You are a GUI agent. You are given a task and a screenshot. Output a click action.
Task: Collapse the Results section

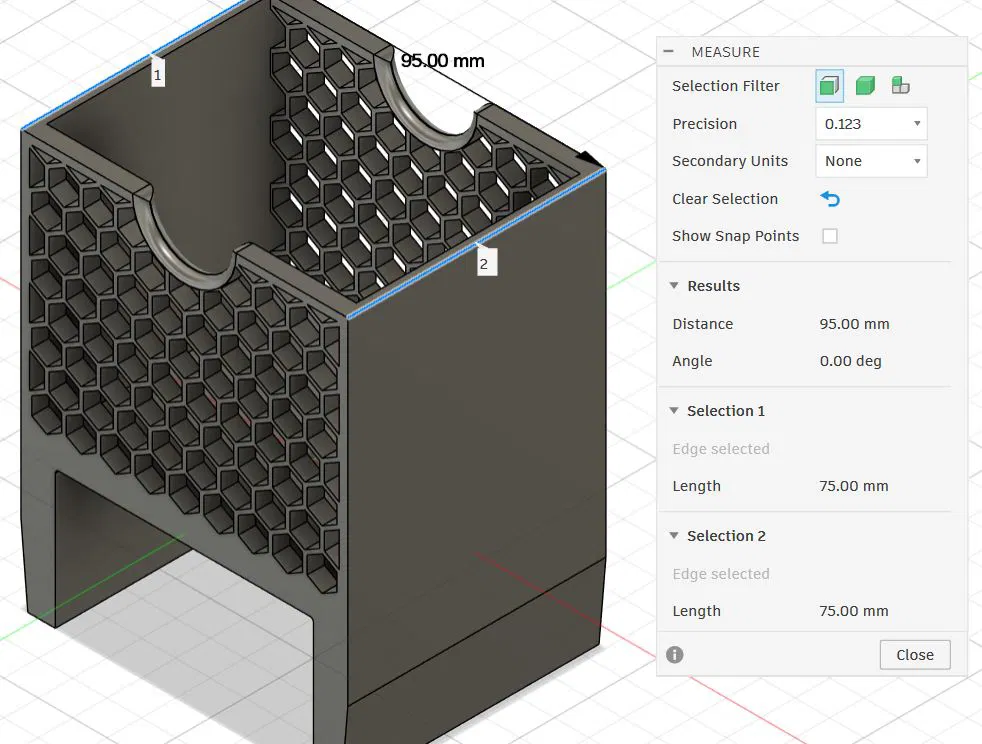[674, 286]
